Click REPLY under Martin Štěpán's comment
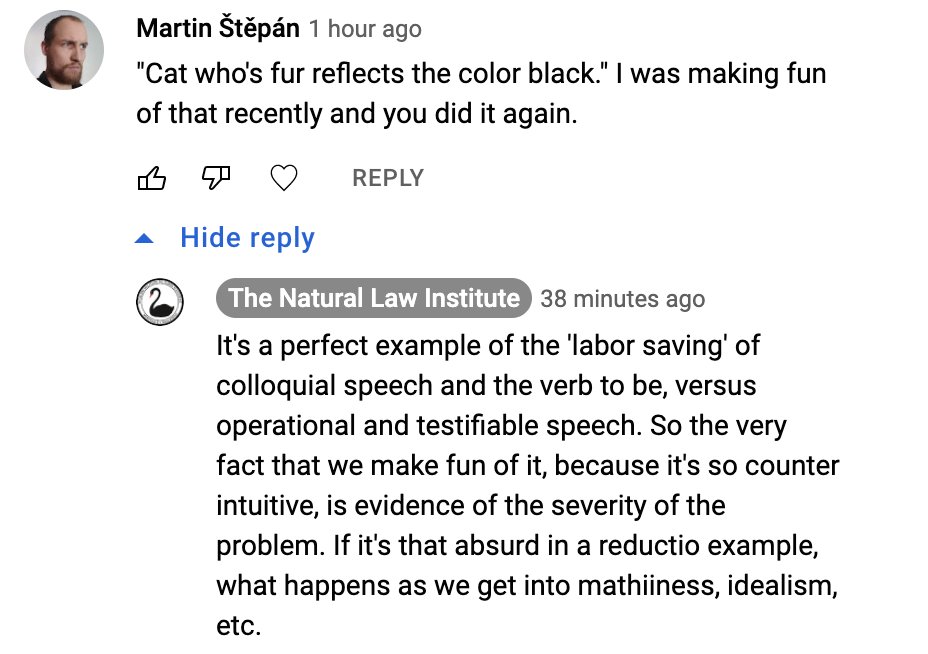928x654 pixels. (x=388, y=178)
